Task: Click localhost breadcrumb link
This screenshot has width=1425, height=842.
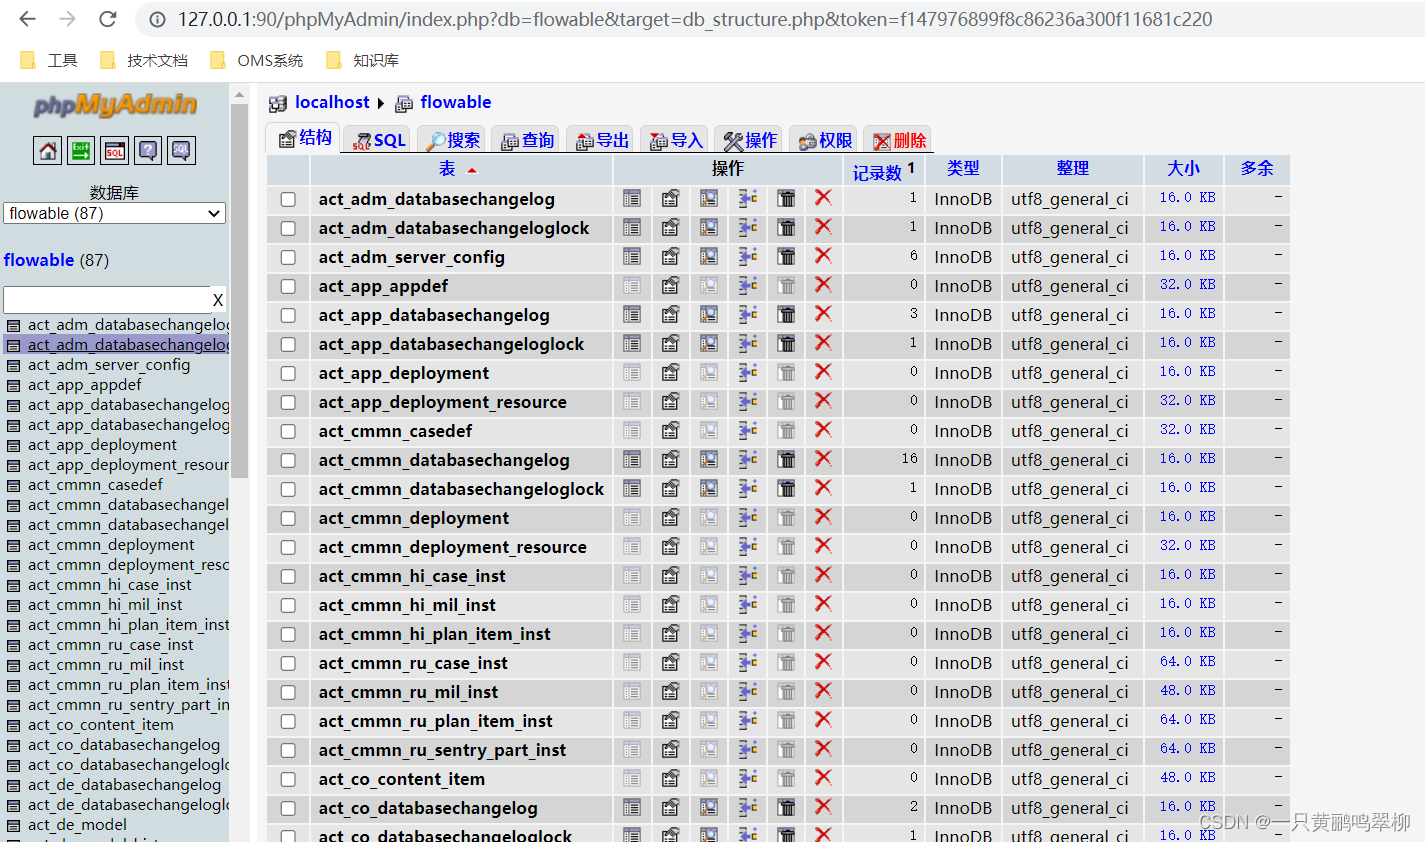Action: point(332,102)
